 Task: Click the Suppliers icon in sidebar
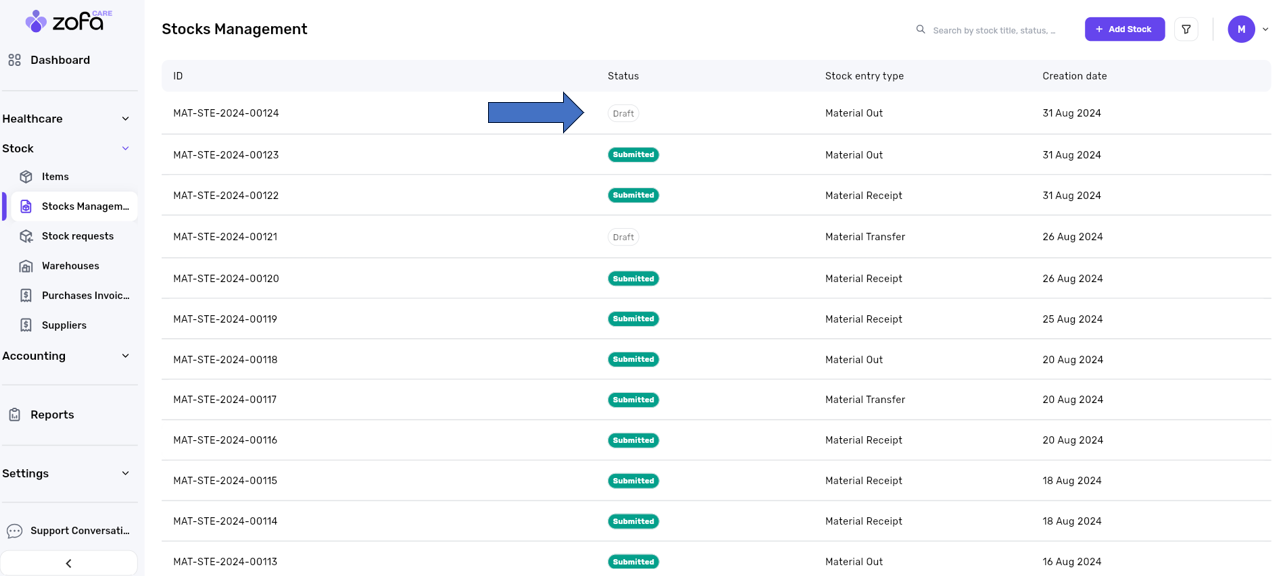coord(26,326)
